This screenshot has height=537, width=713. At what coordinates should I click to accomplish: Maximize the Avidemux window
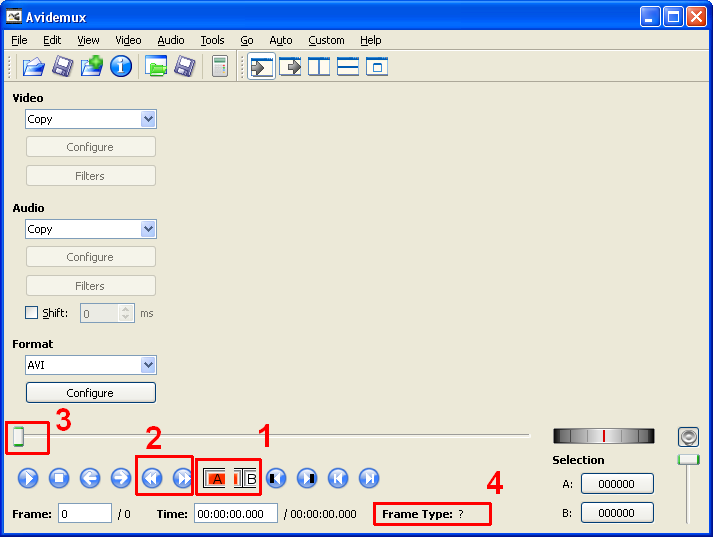[673, 17]
